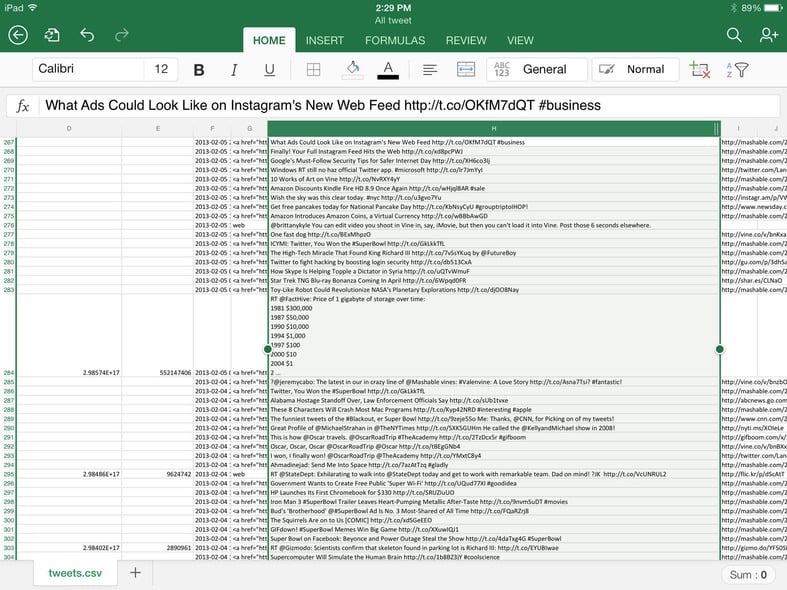Open the sort and filter icon
787x590 pixels.
click(737, 70)
